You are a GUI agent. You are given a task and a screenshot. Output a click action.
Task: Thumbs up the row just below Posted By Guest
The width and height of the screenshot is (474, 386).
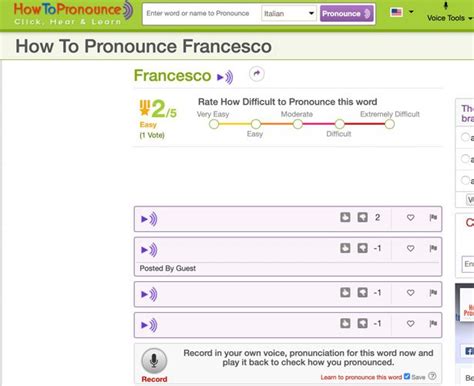click(x=345, y=292)
